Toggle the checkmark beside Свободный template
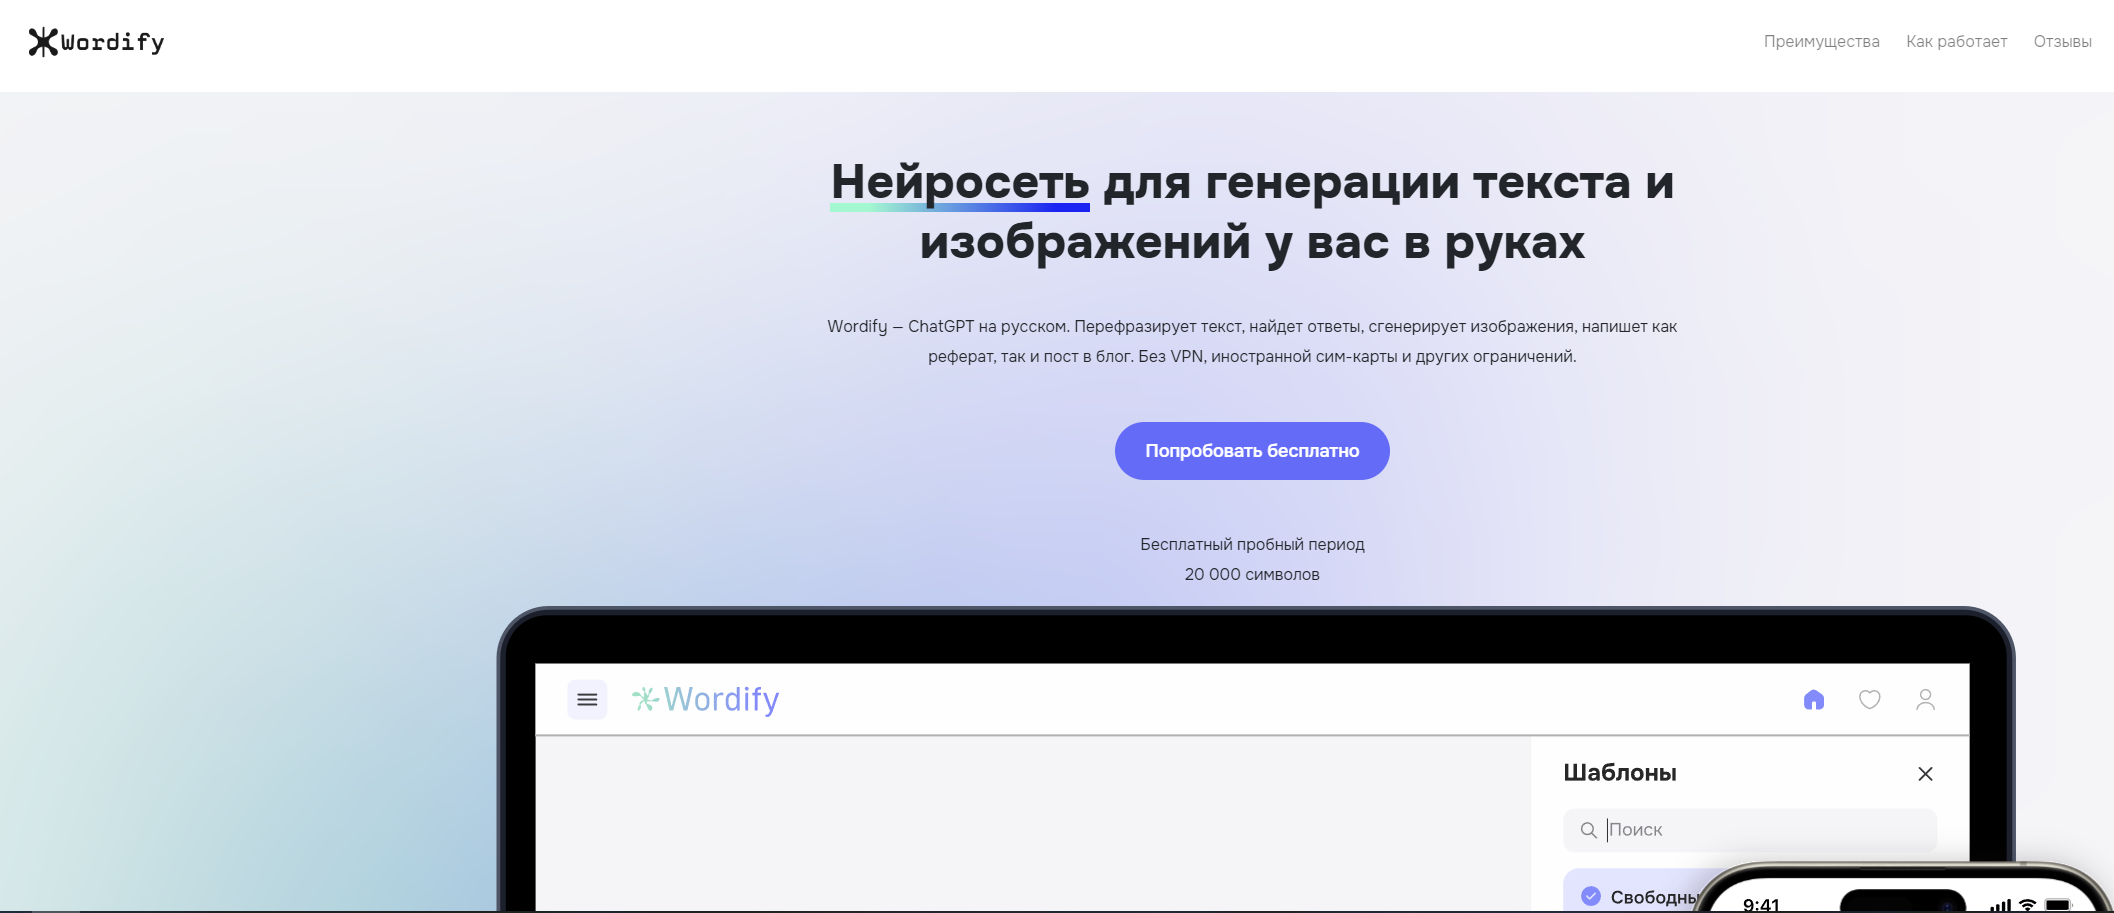The image size is (2114, 913). pos(1591,896)
